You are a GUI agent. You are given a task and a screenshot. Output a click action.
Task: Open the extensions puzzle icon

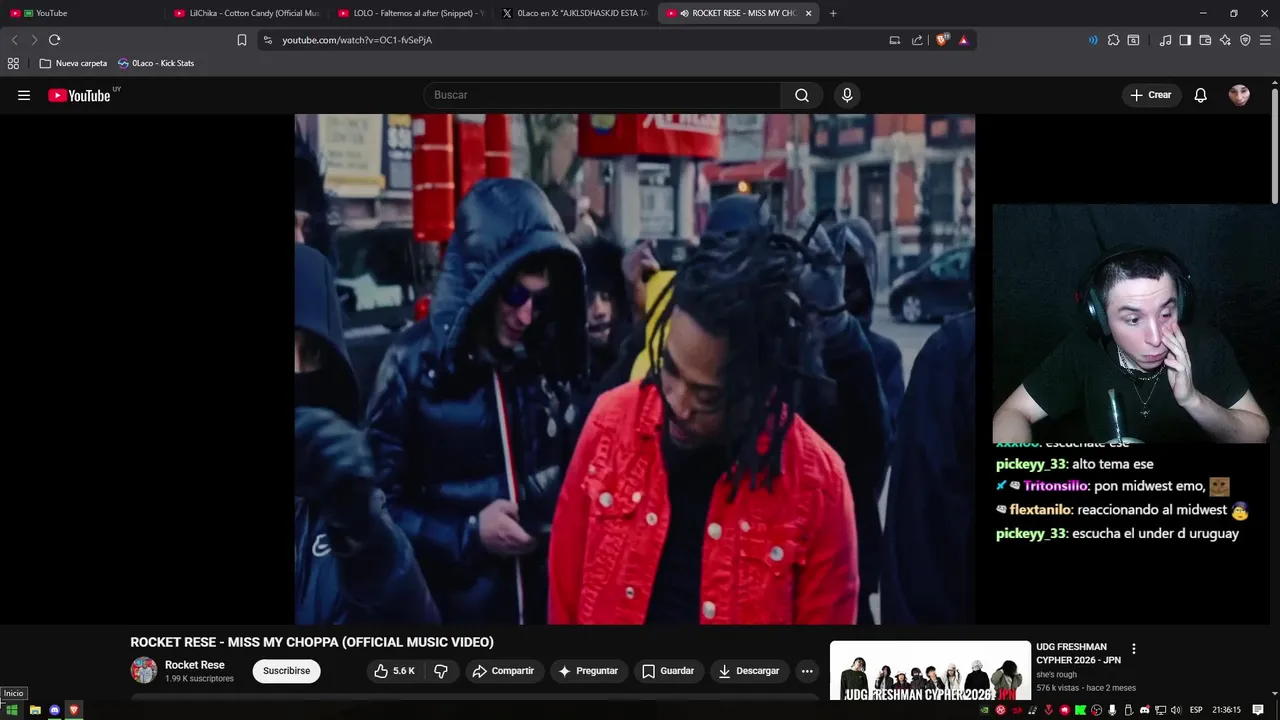1113,40
